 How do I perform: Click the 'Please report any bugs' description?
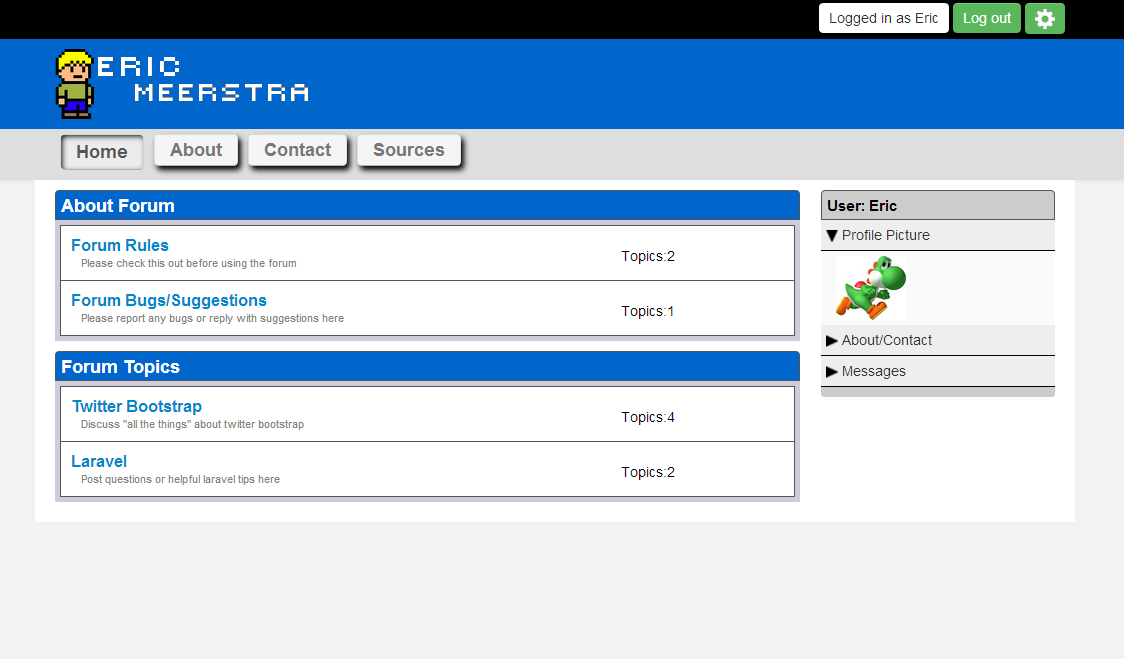212,318
